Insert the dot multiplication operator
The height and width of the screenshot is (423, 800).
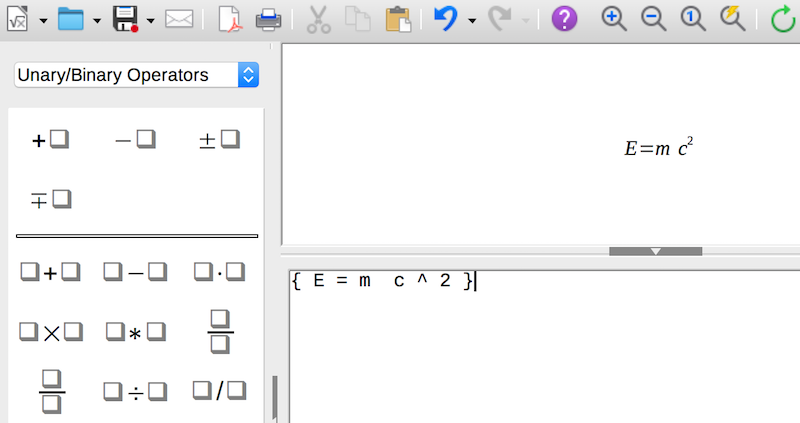(219, 272)
